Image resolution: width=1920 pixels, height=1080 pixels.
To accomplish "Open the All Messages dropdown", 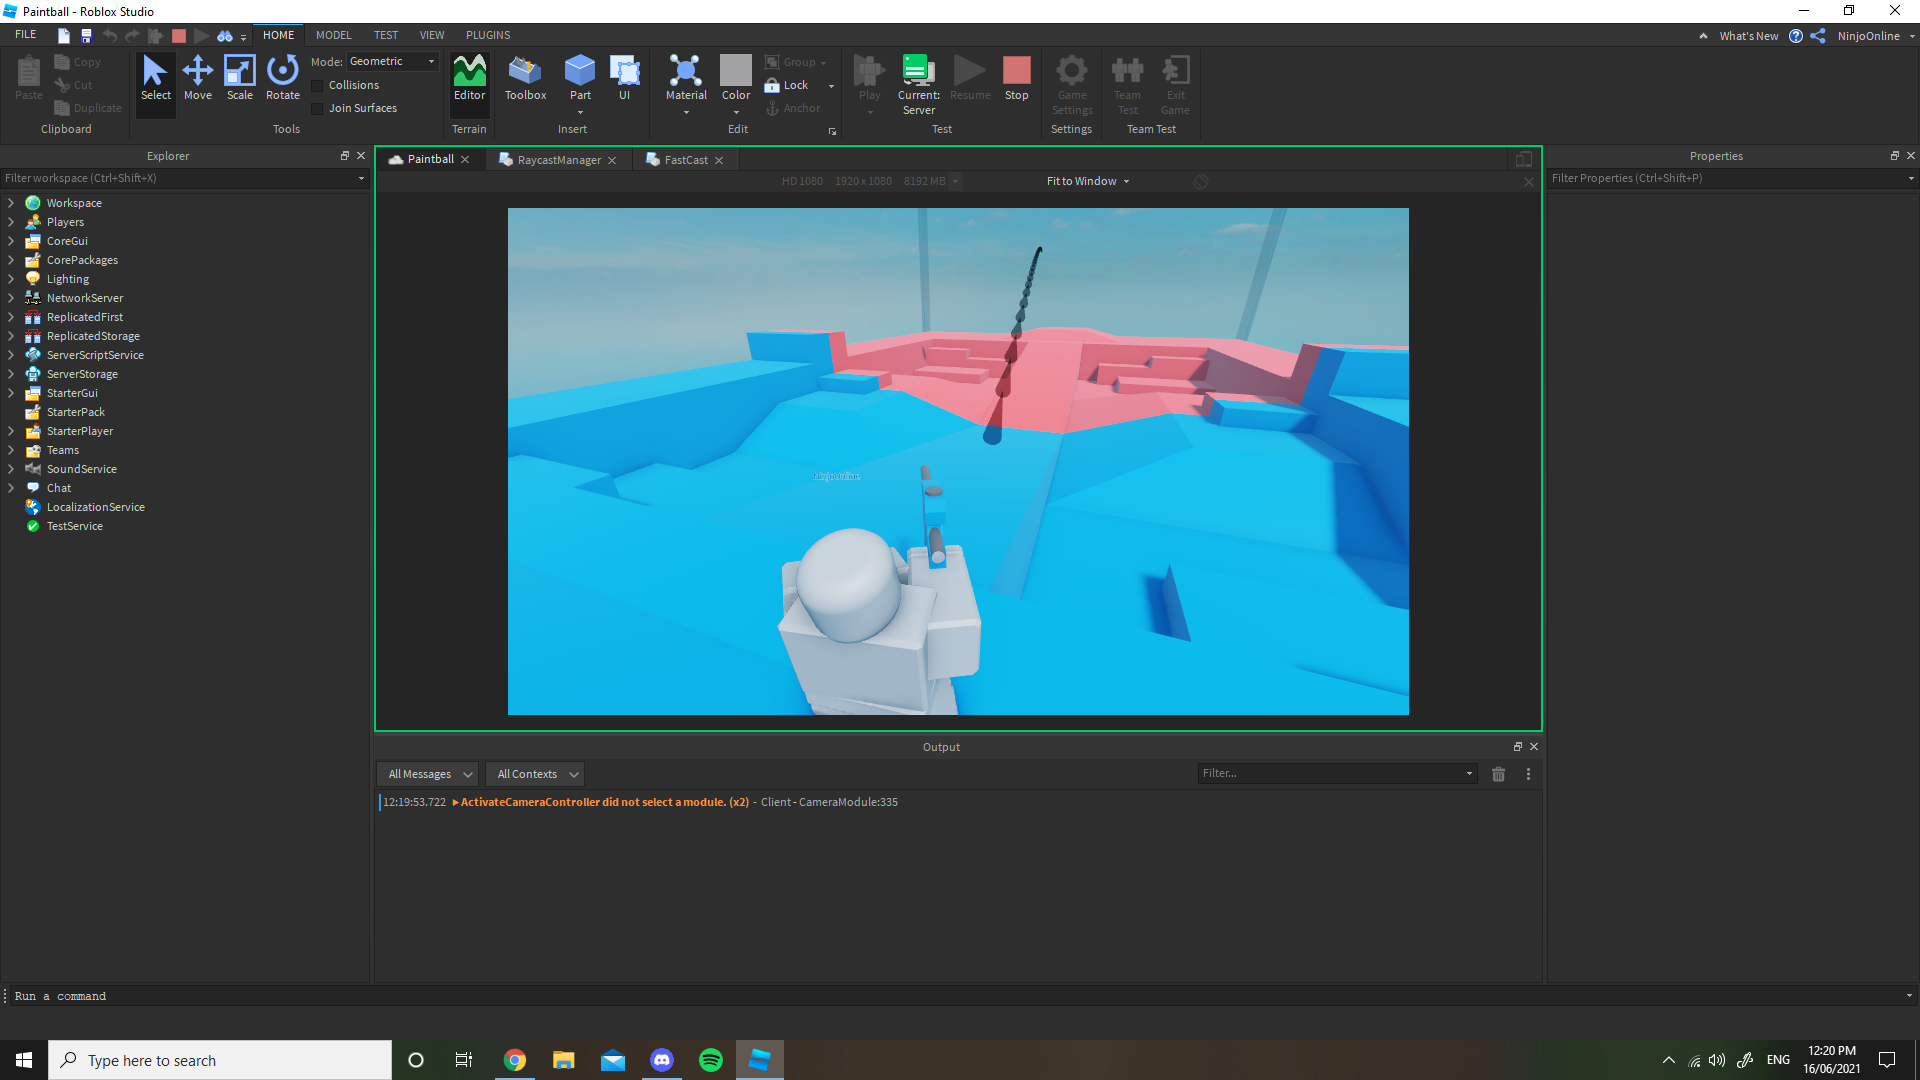I will click(x=428, y=774).
